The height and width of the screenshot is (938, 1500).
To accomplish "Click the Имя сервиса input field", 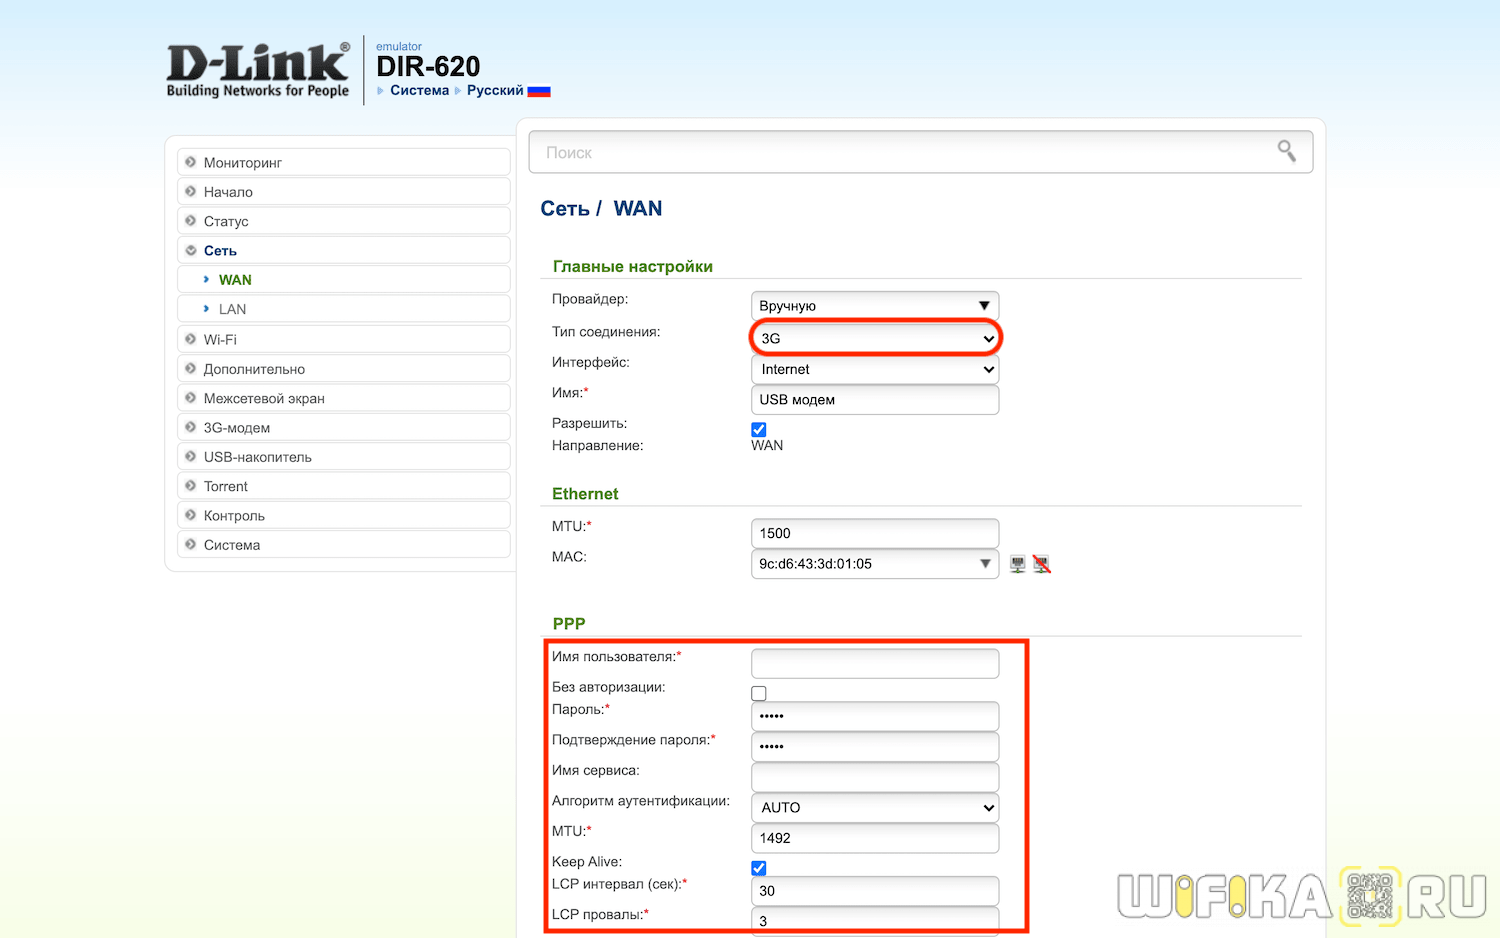I will pyautogui.click(x=875, y=777).
